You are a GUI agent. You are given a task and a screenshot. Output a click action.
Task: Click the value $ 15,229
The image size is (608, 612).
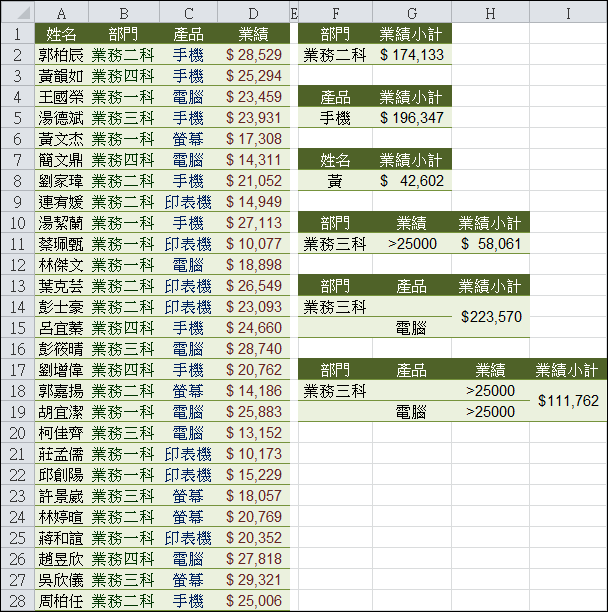254,475
